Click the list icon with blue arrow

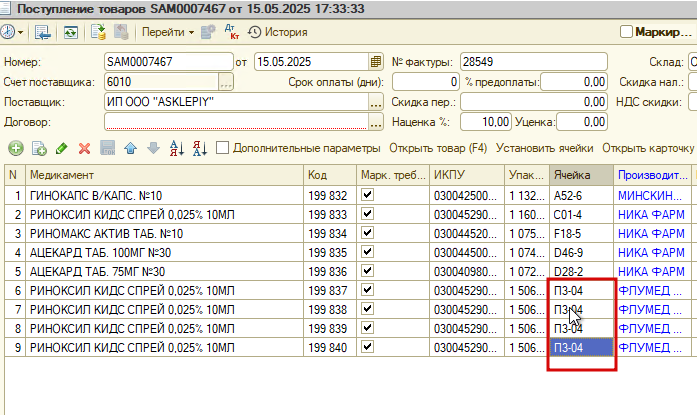42,32
